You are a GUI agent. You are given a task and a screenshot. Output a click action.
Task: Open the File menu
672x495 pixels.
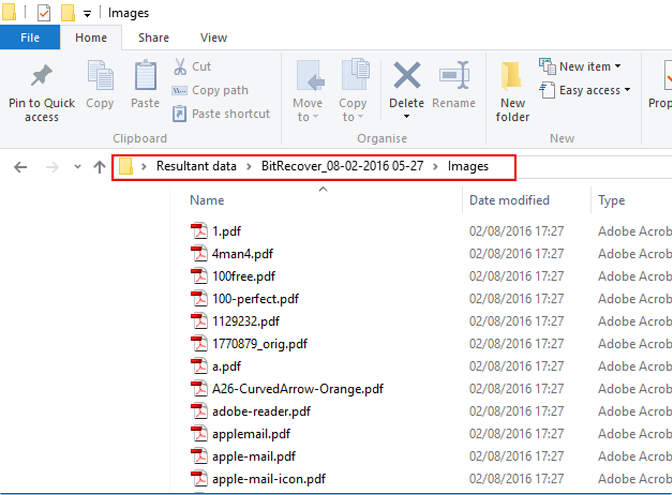[30, 37]
